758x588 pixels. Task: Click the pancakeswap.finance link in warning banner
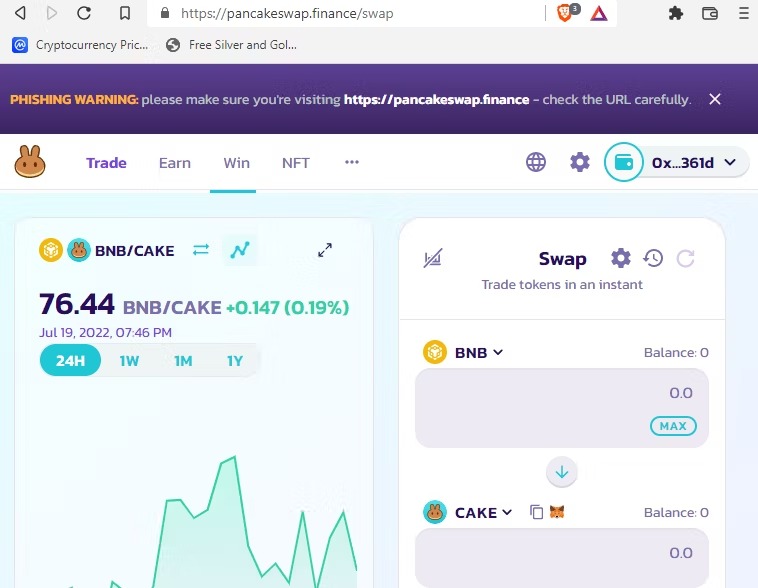(437, 100)
